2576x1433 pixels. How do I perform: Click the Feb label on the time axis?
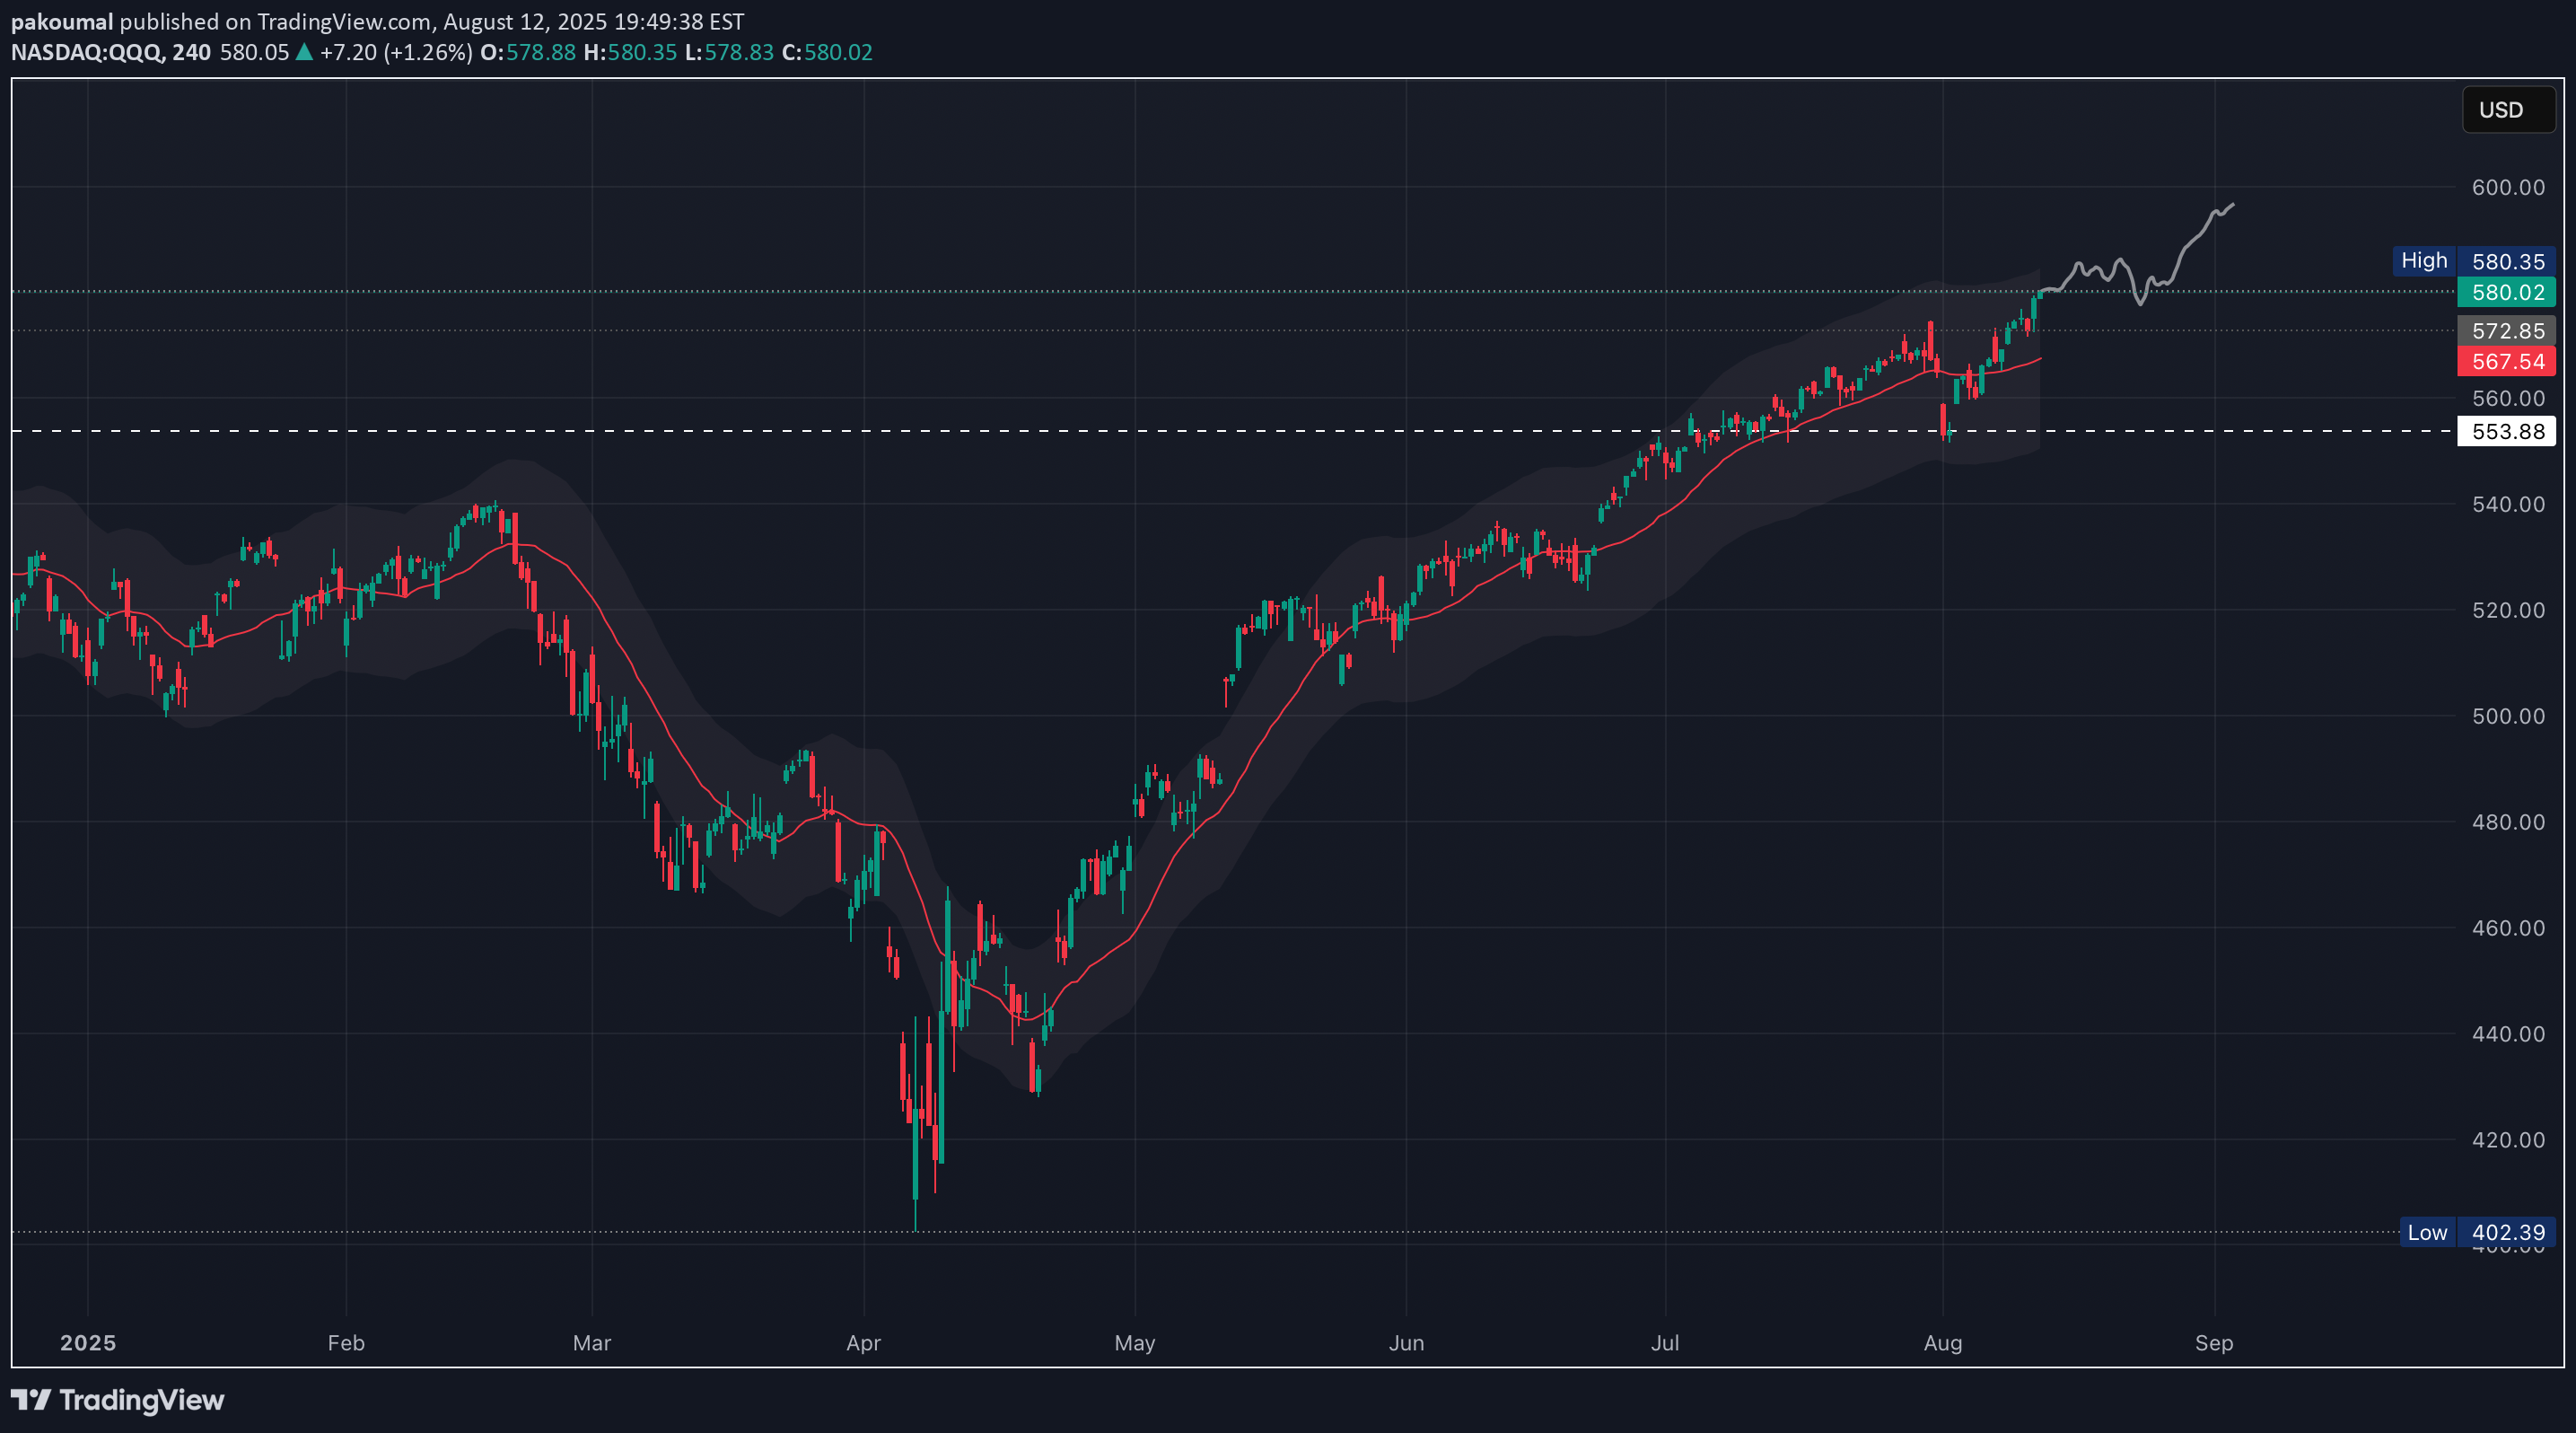tap(346, 1343)
